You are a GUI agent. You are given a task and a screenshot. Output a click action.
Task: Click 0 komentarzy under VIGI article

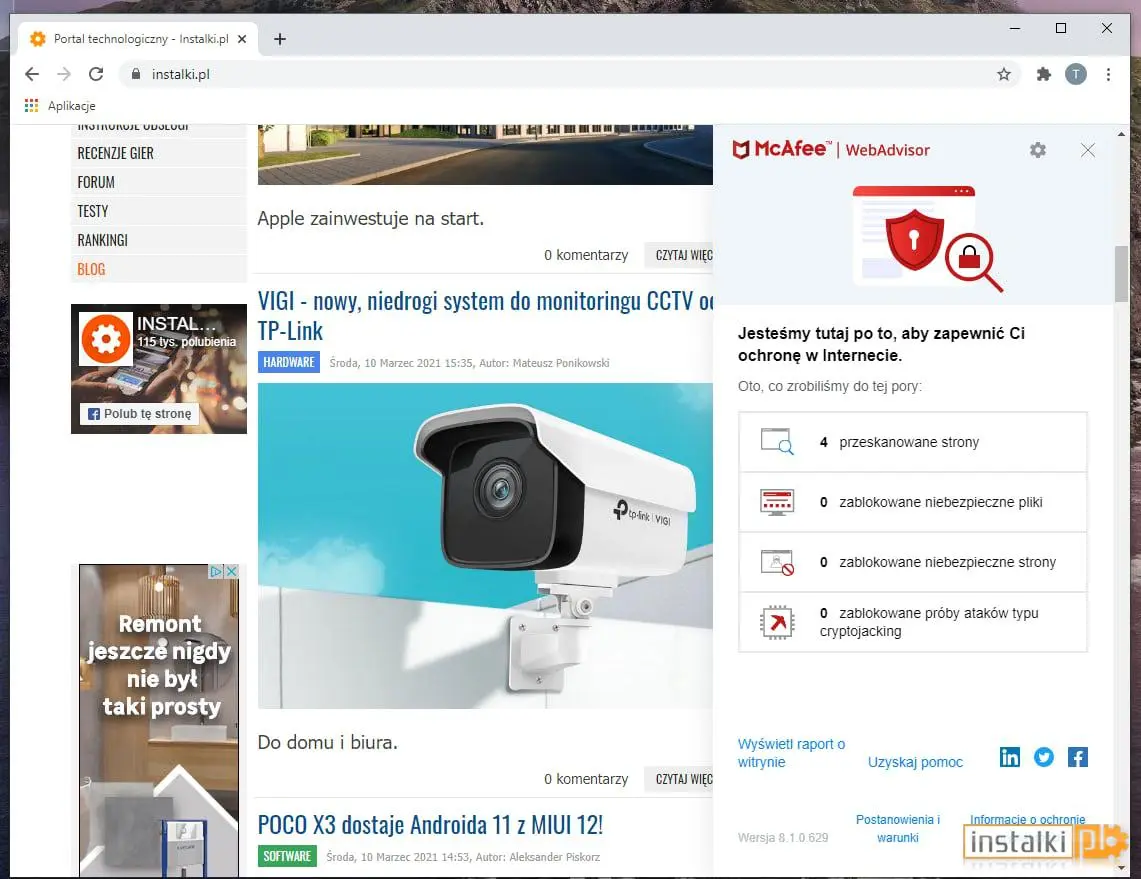click(586, 779)
